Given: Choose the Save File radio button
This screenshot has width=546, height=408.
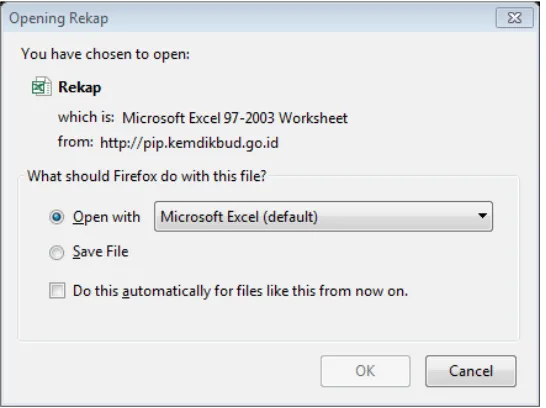Looking at the screenshot, I should coord(56,252).
